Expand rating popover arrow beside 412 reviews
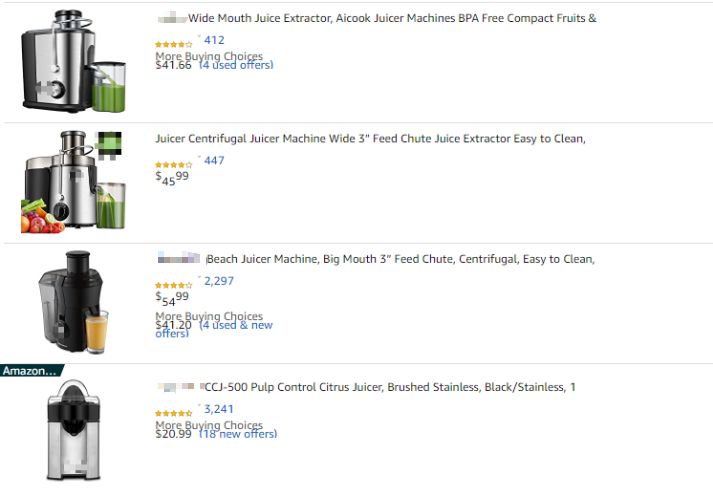 (x=199, y=38)
